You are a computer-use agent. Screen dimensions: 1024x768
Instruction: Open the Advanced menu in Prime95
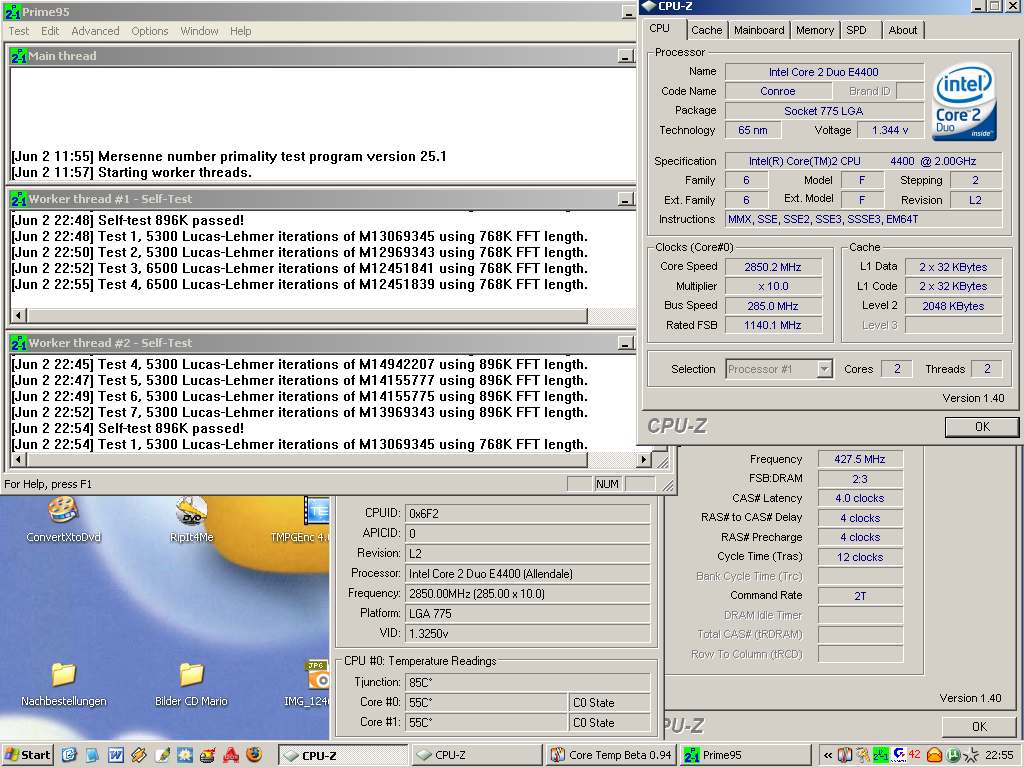coord(95,31)
